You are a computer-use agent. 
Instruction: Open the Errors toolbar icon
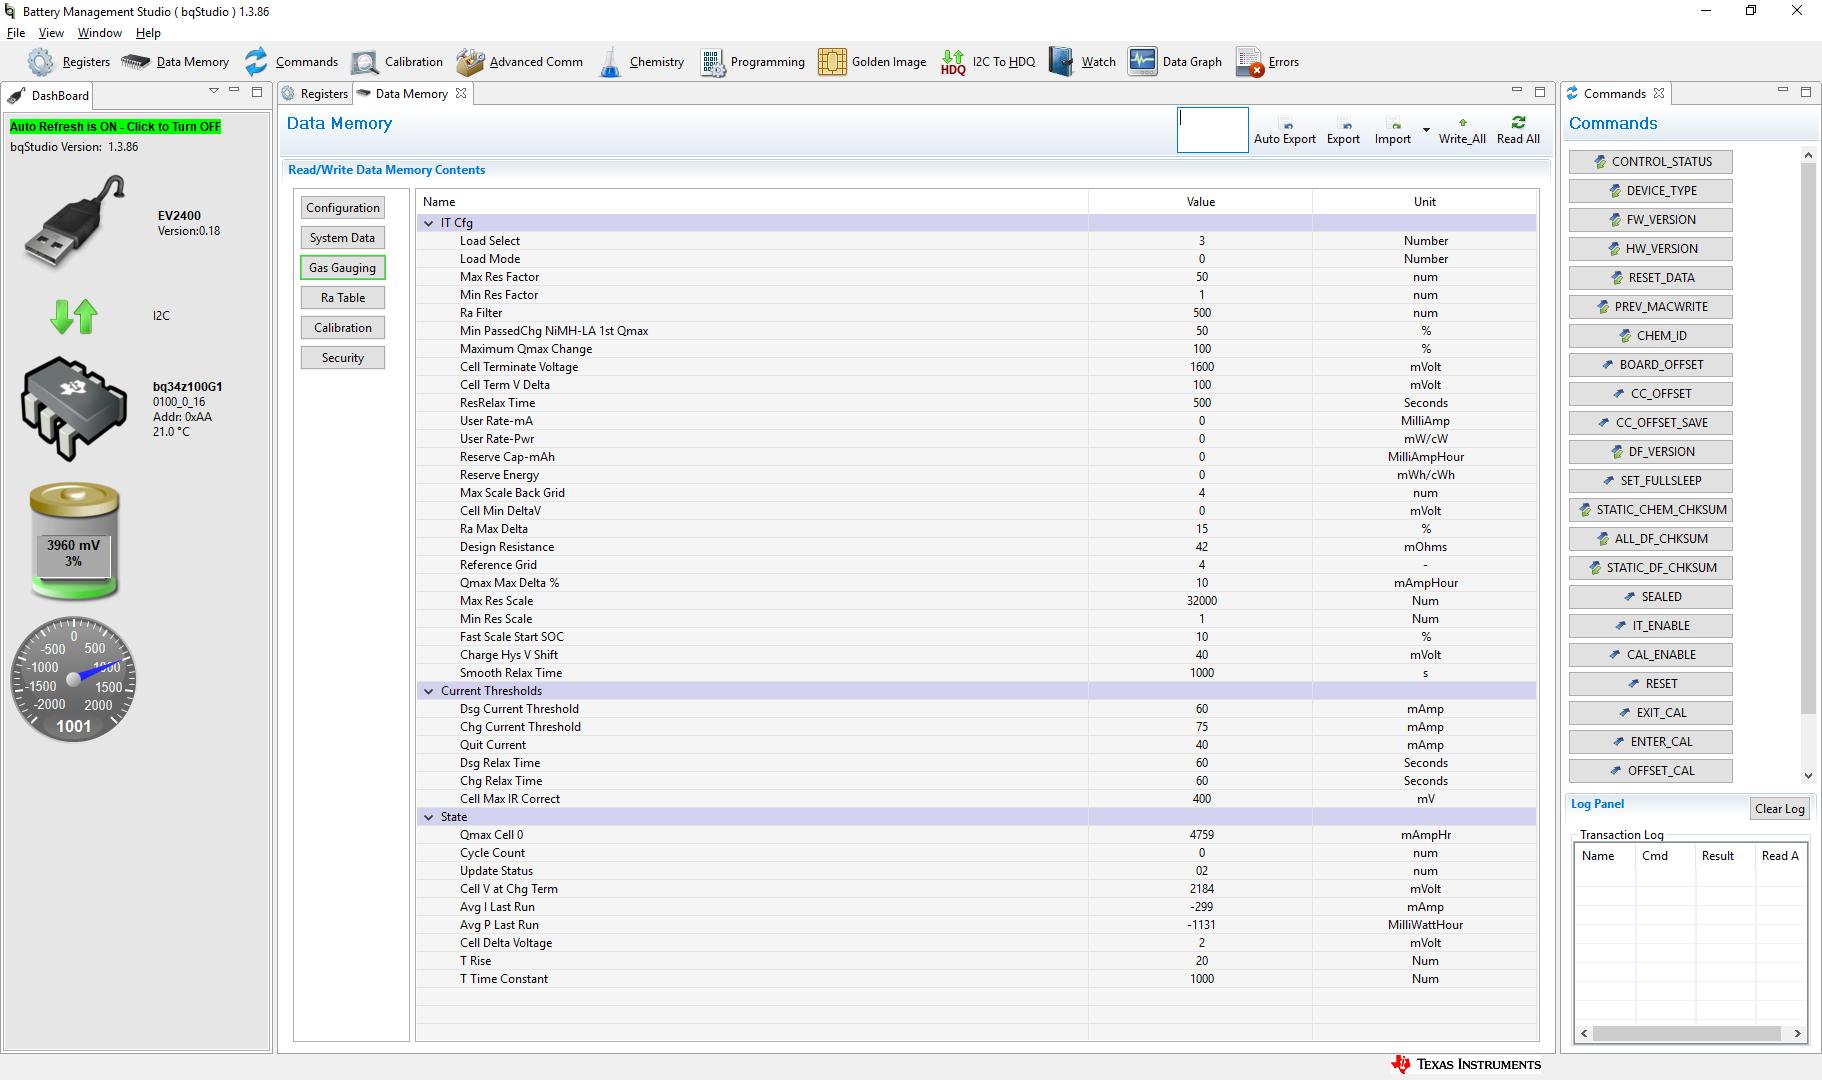[1250, 62]
